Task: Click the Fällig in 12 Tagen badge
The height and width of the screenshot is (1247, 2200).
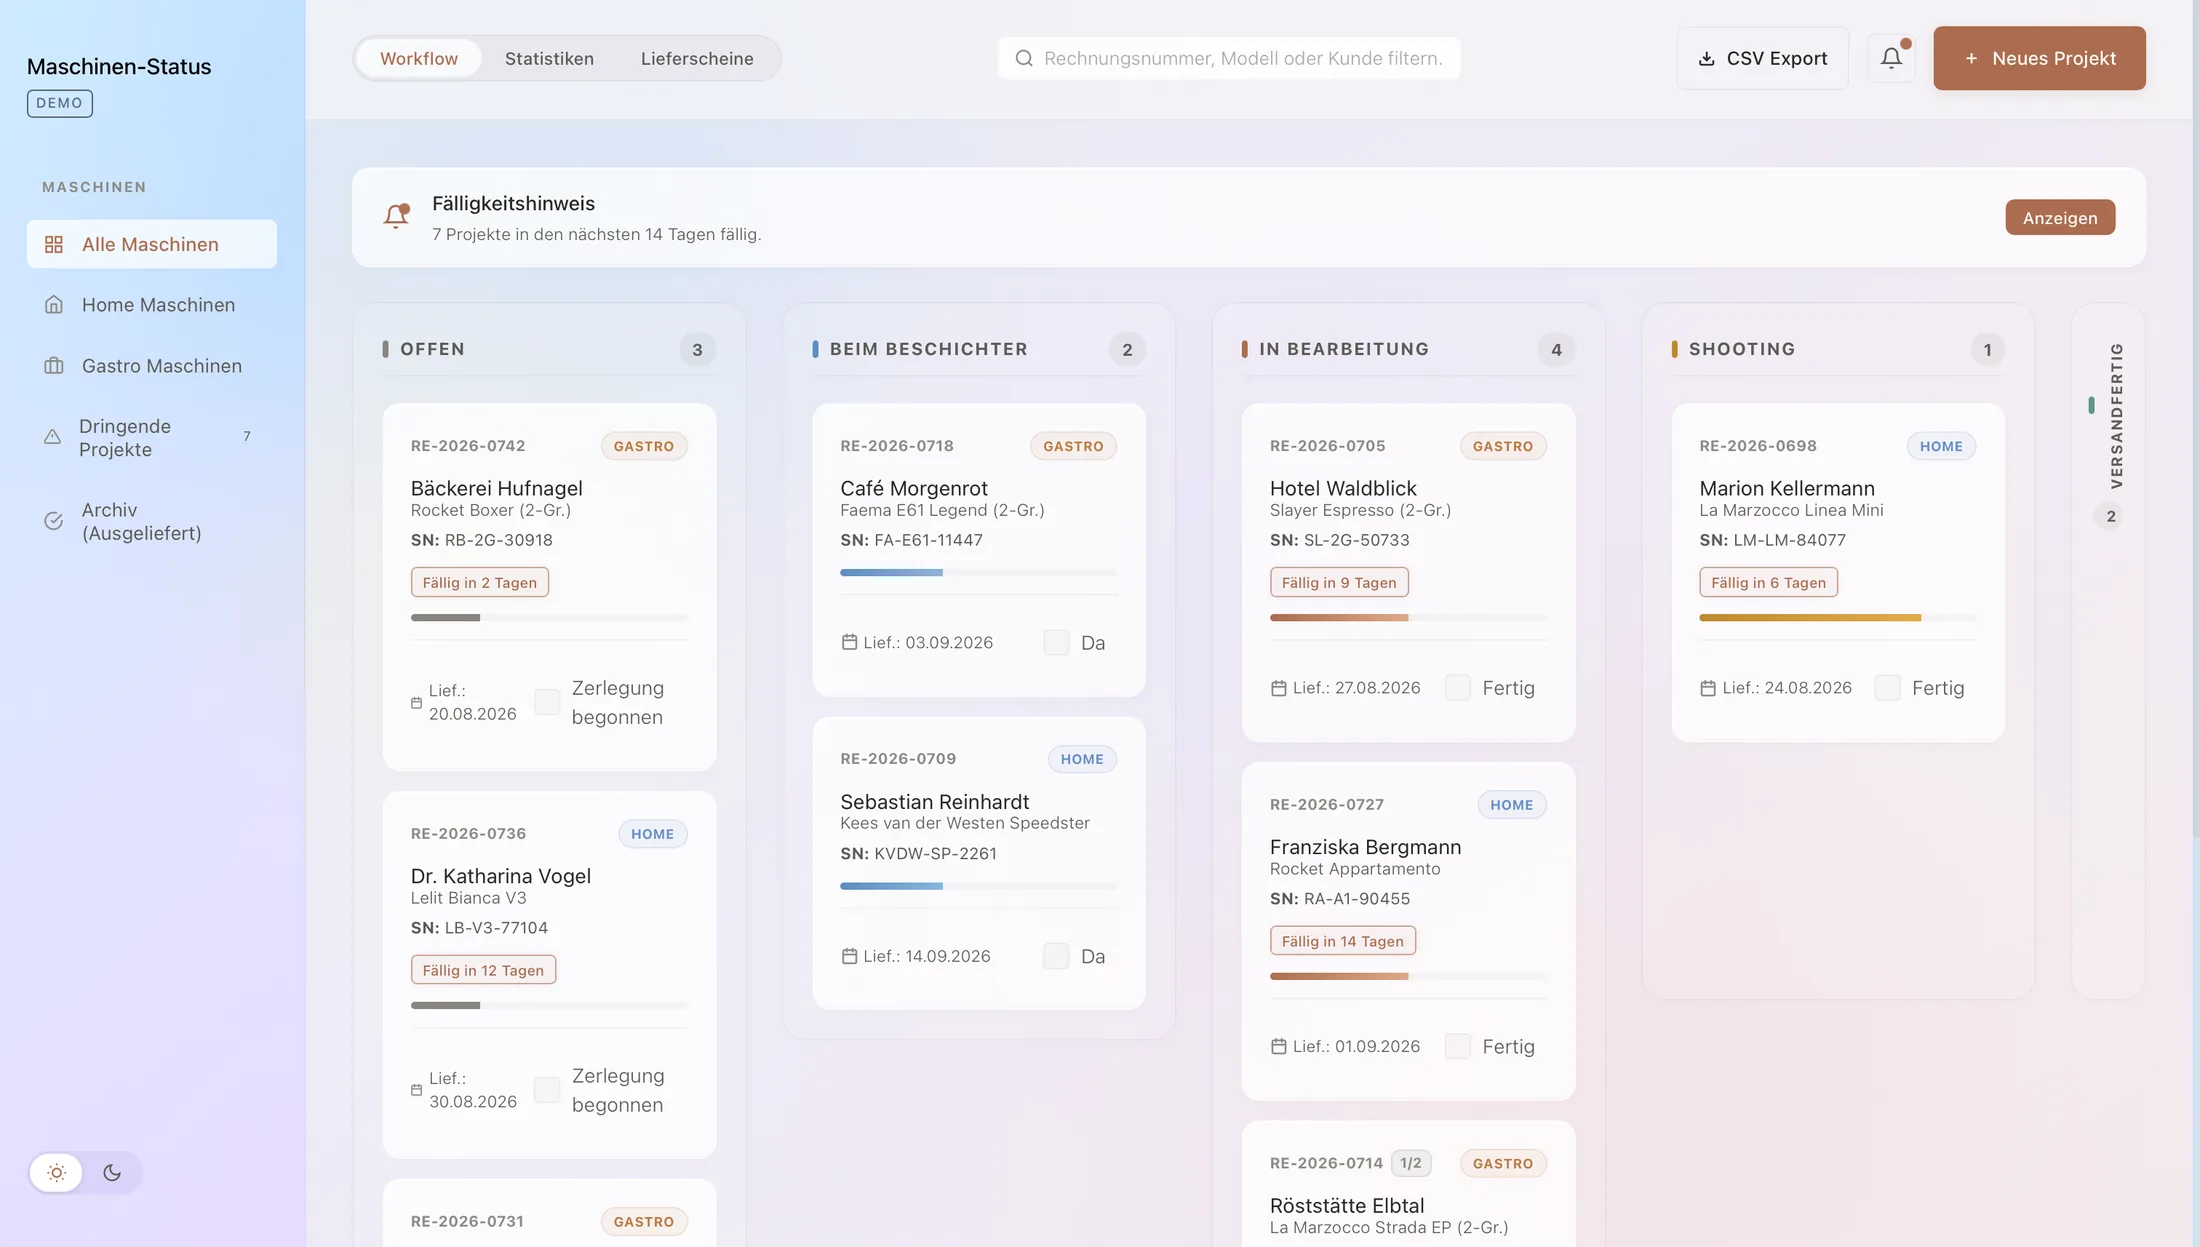Action: pos(483,970)
